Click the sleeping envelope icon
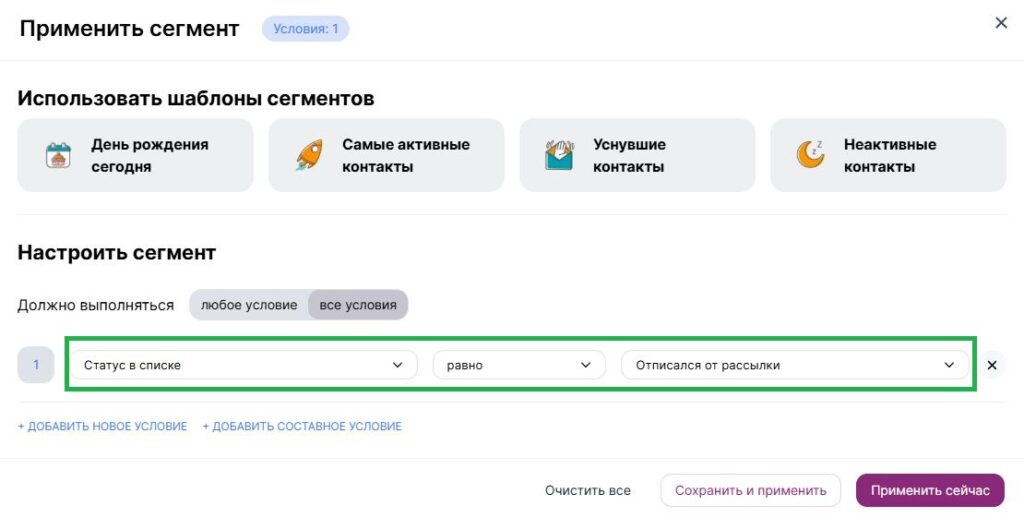This screenshot has width=1024, height=518. pos(560,155)
